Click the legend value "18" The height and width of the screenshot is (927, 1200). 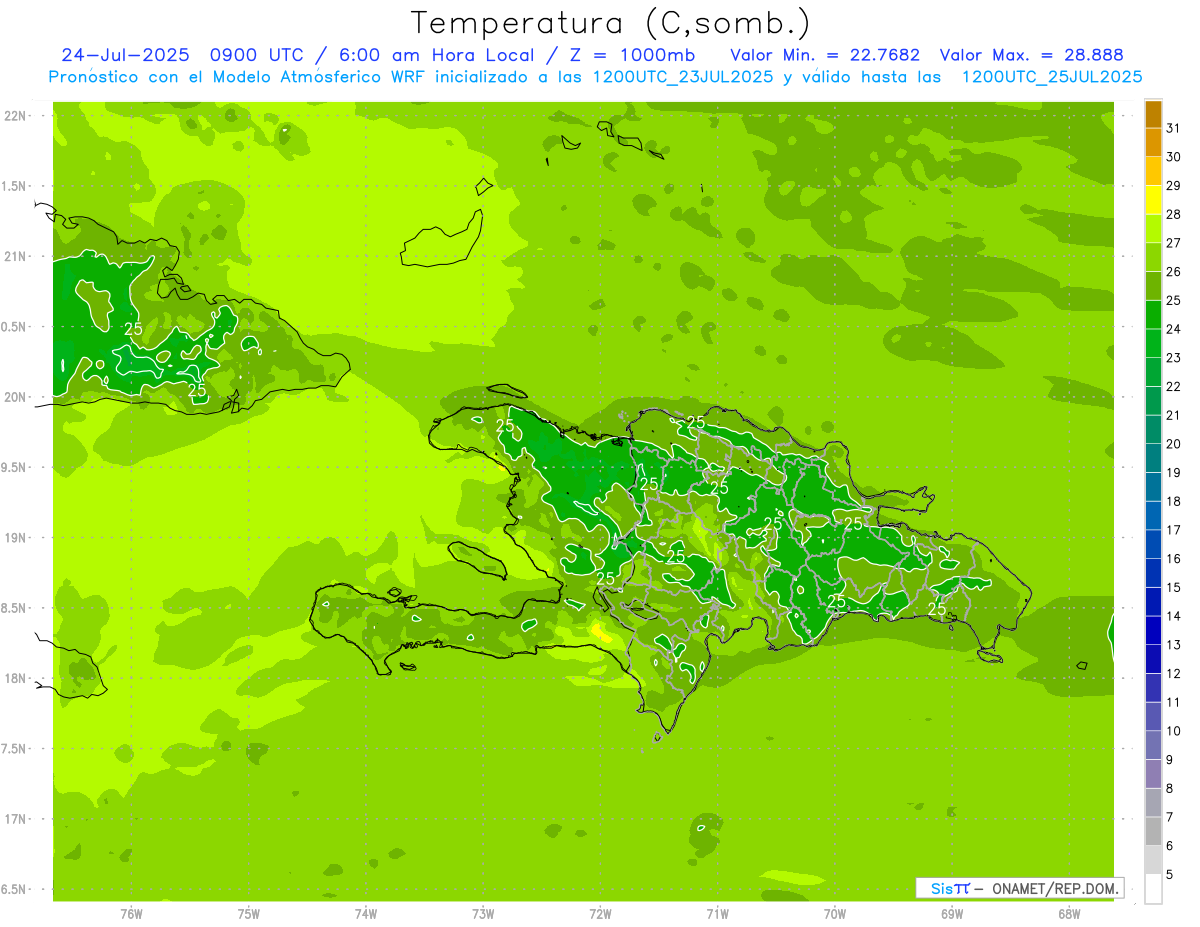tap(1174, 501)
